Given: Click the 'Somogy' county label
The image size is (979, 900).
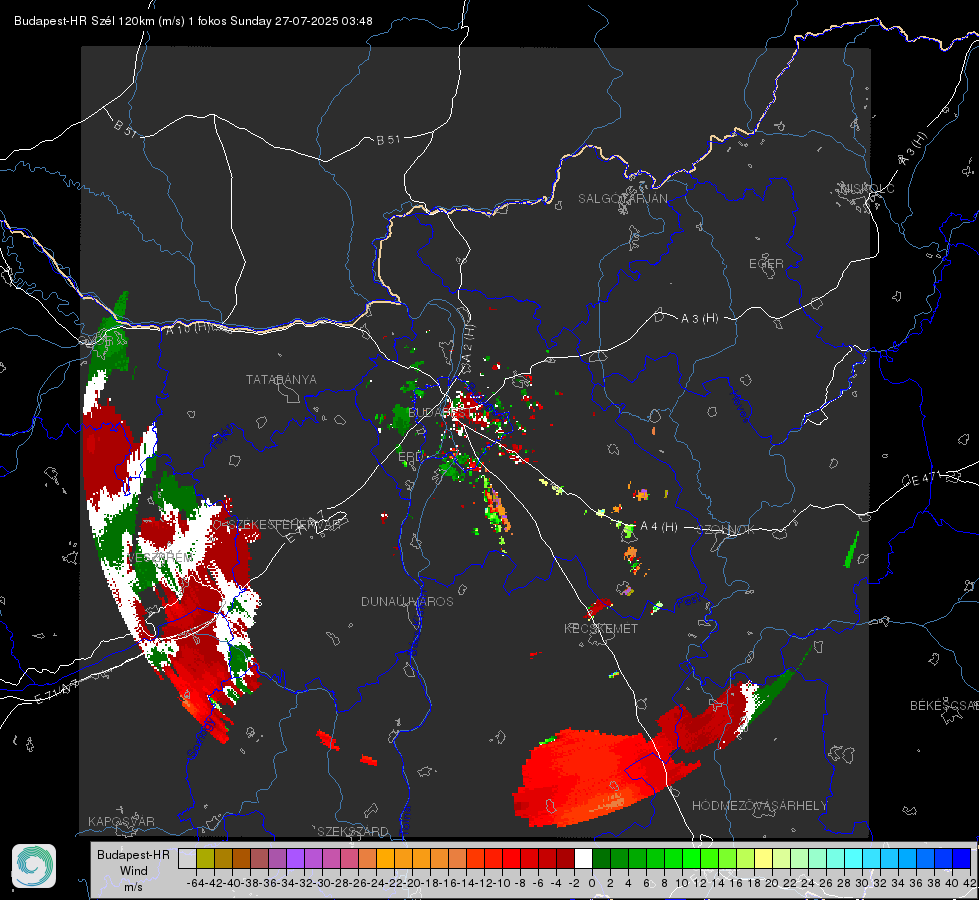Looking at the screenshot, I should [x=200, y=737].
